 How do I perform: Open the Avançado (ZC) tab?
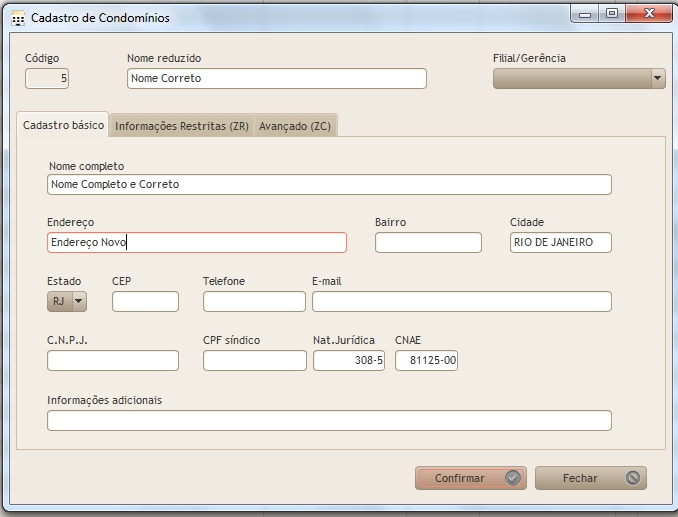tap(295, 126)
